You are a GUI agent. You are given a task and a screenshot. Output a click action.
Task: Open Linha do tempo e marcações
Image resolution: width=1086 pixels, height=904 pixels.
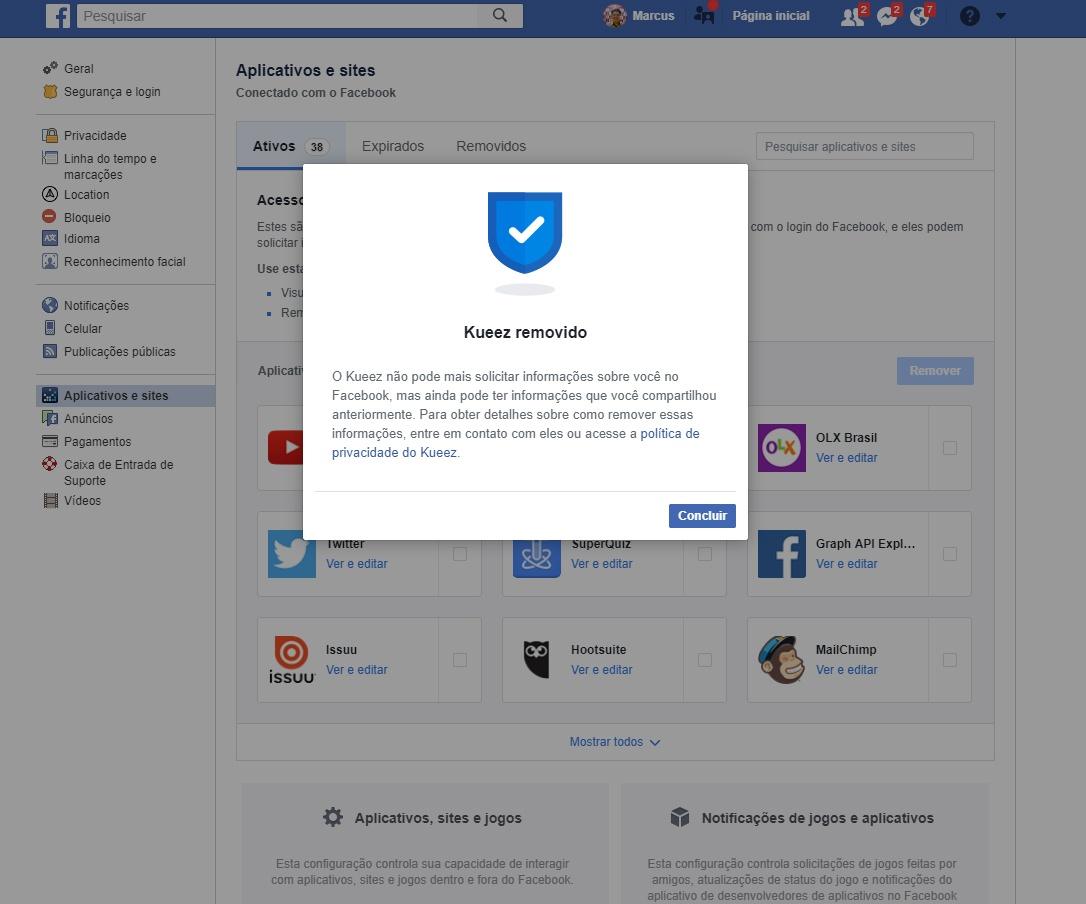point(110,166)
